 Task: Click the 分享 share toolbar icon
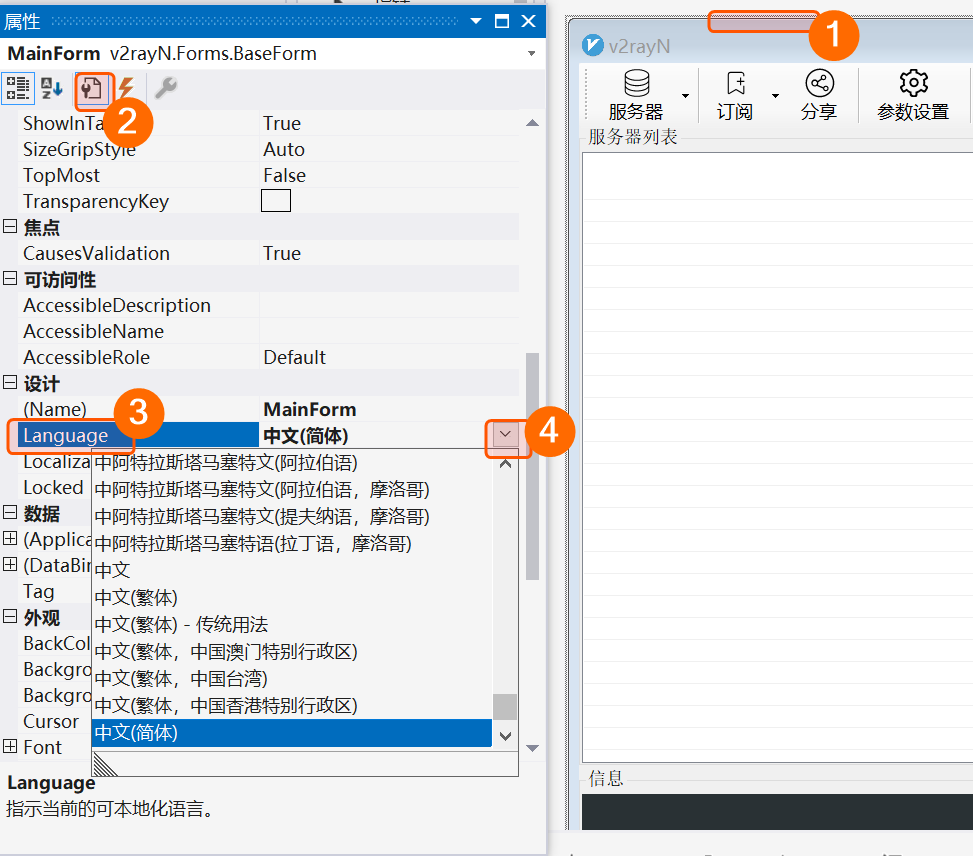tap(818, 84)
